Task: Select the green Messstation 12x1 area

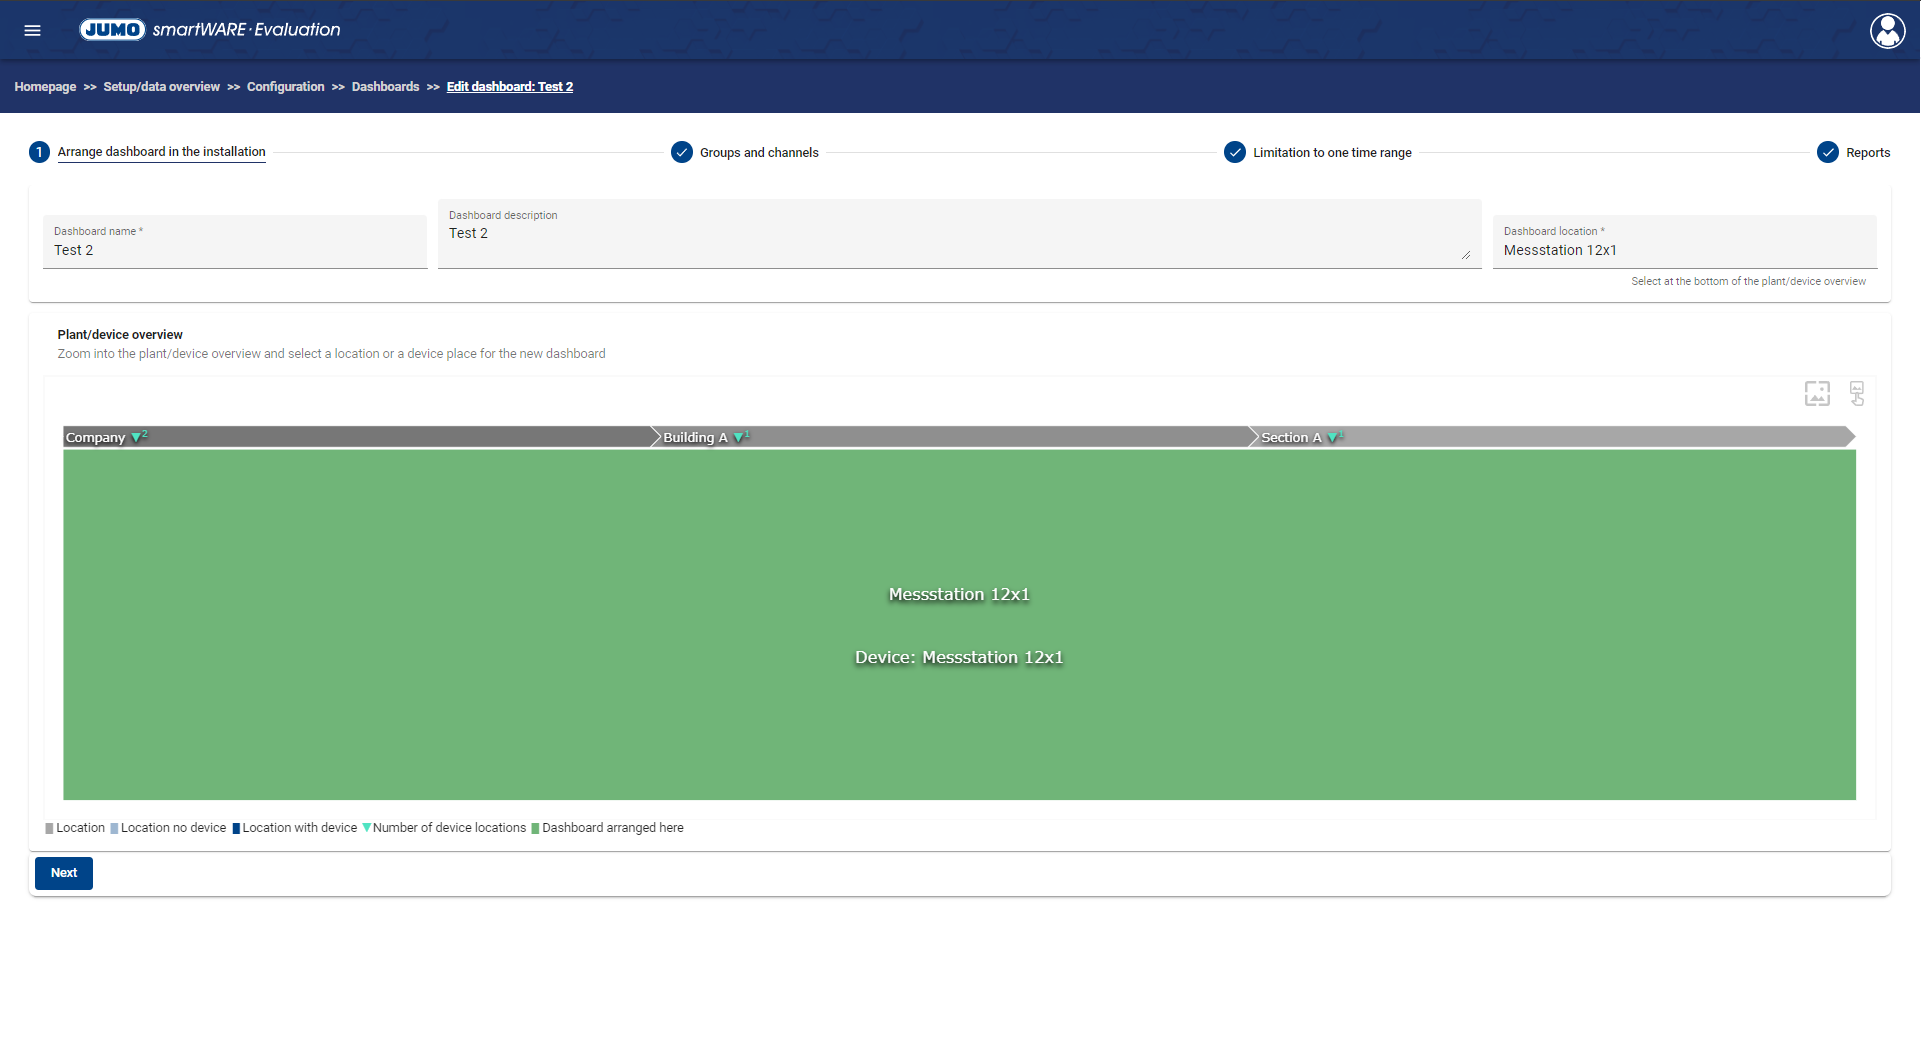Action: point(959,624)
